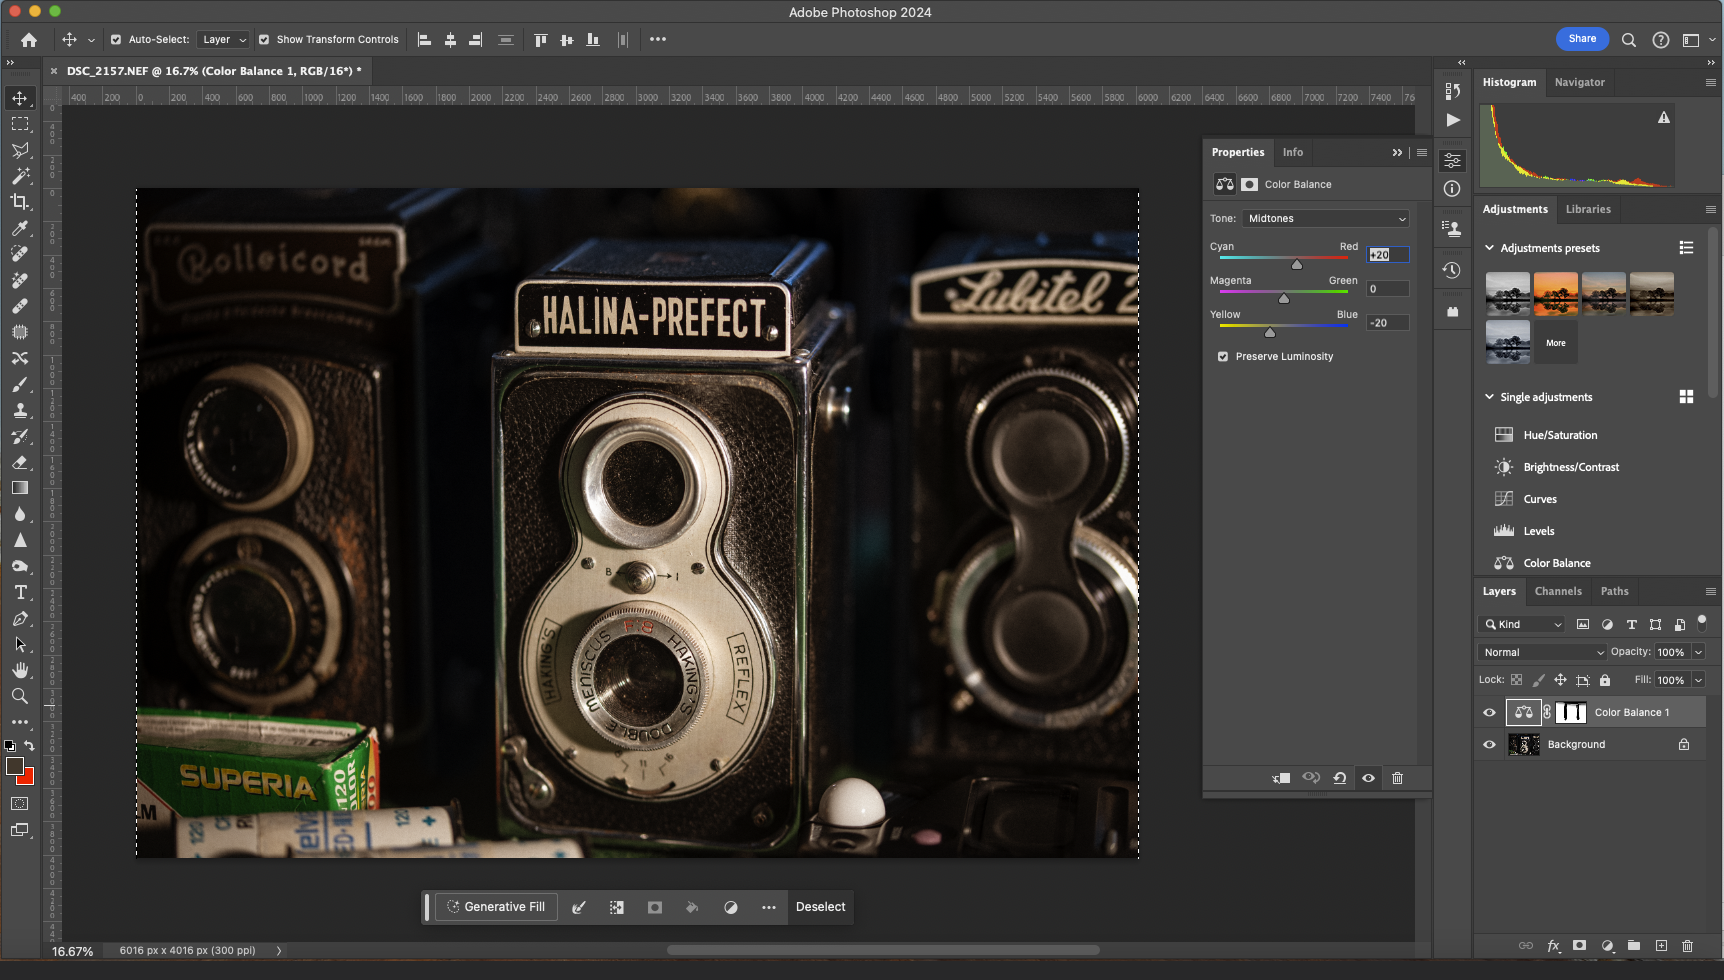
Task: Toggle Preserve Luminosity checkbox
Action: click(x=1222, y=356)
